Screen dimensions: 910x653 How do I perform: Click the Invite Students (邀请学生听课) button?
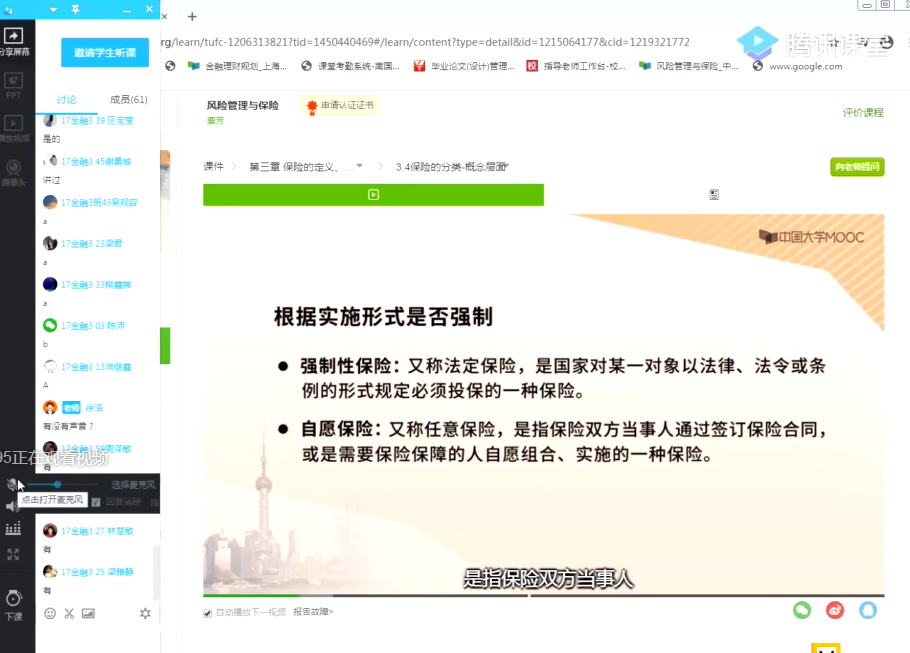[x=104, y=53]
